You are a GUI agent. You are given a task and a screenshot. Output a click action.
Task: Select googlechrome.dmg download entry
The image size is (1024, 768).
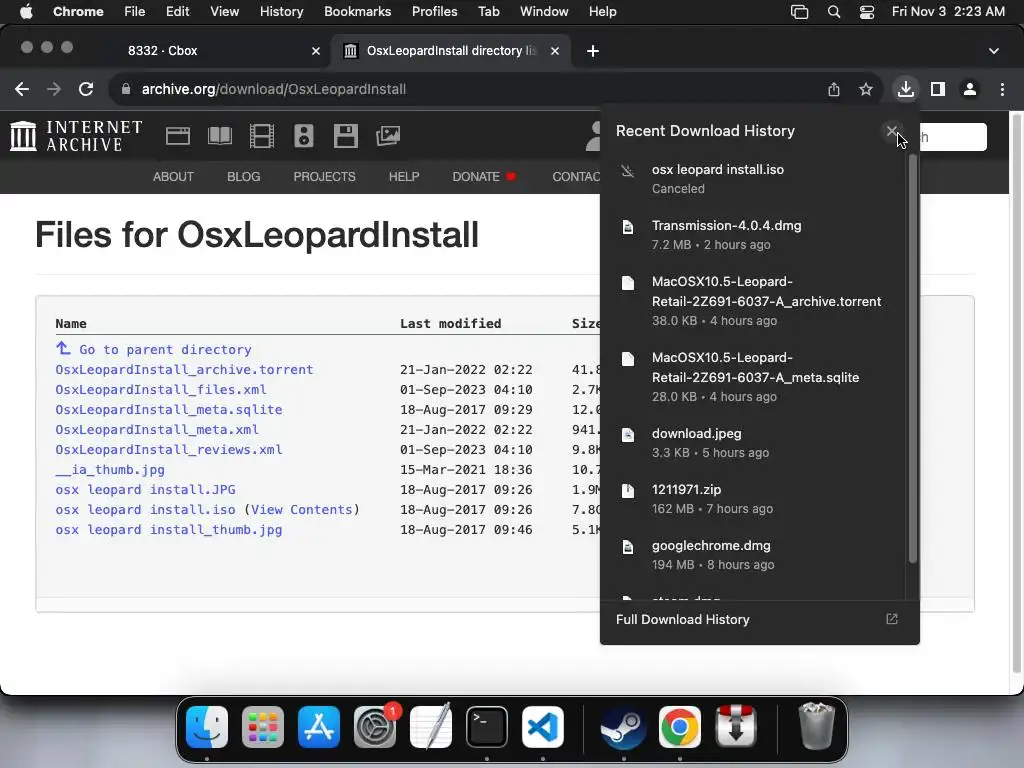[x=754, y=555]
